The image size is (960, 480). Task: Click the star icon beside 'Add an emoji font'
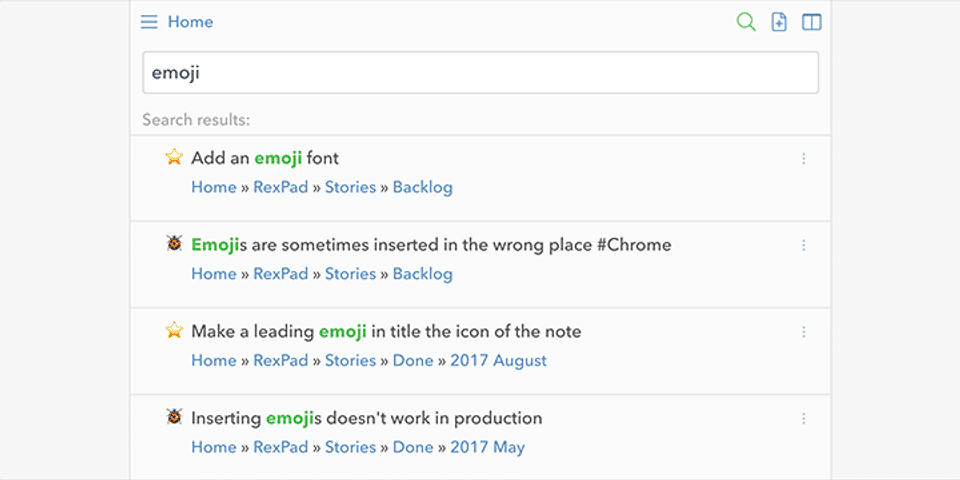pos(174,157)
